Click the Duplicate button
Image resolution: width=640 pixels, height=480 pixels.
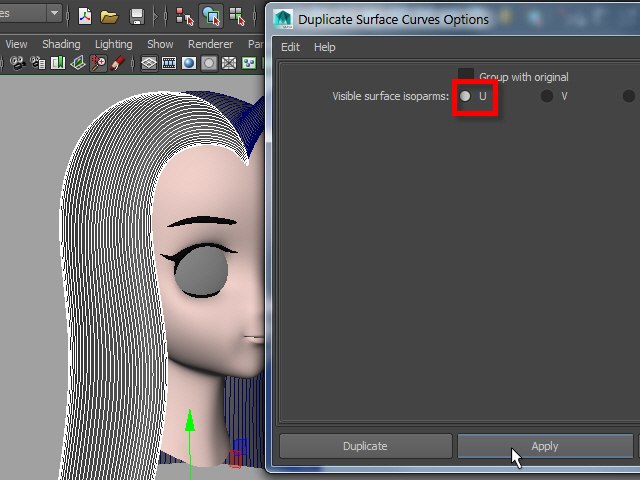pyautogui.click(x=364, y=446)
